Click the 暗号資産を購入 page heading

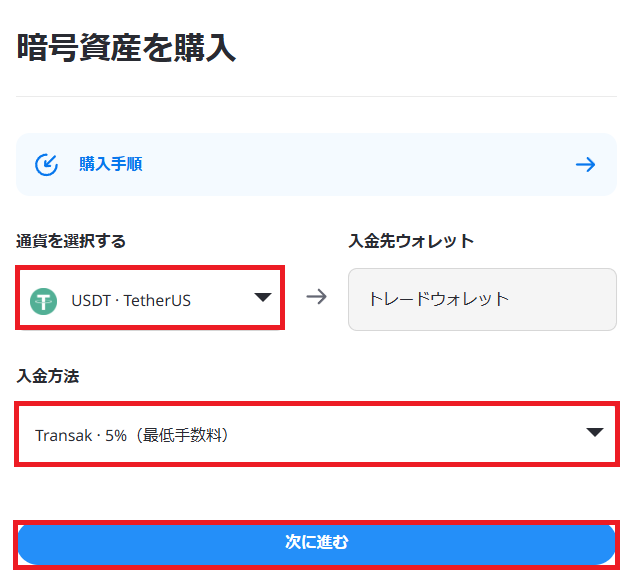click(x=126, y=48)
